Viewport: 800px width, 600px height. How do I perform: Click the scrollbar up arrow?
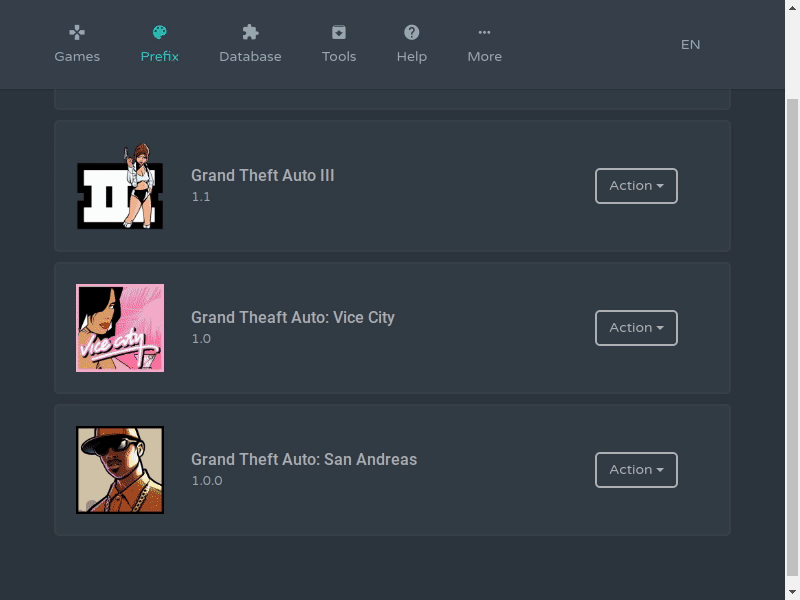(792, 7)
